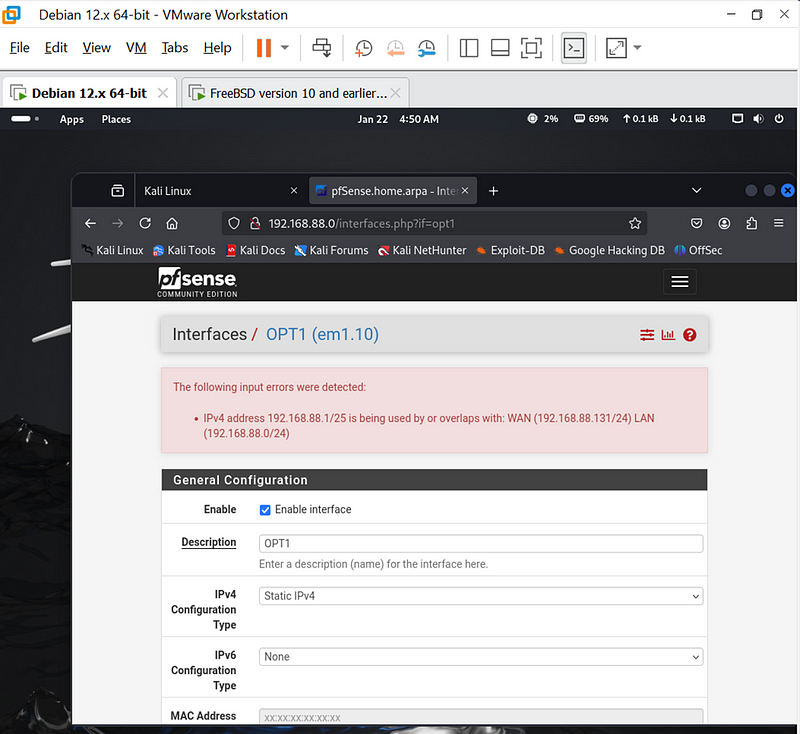The image size is (800, 734).
Task: Open the Save to Pocket button
Action: point(696,223)
